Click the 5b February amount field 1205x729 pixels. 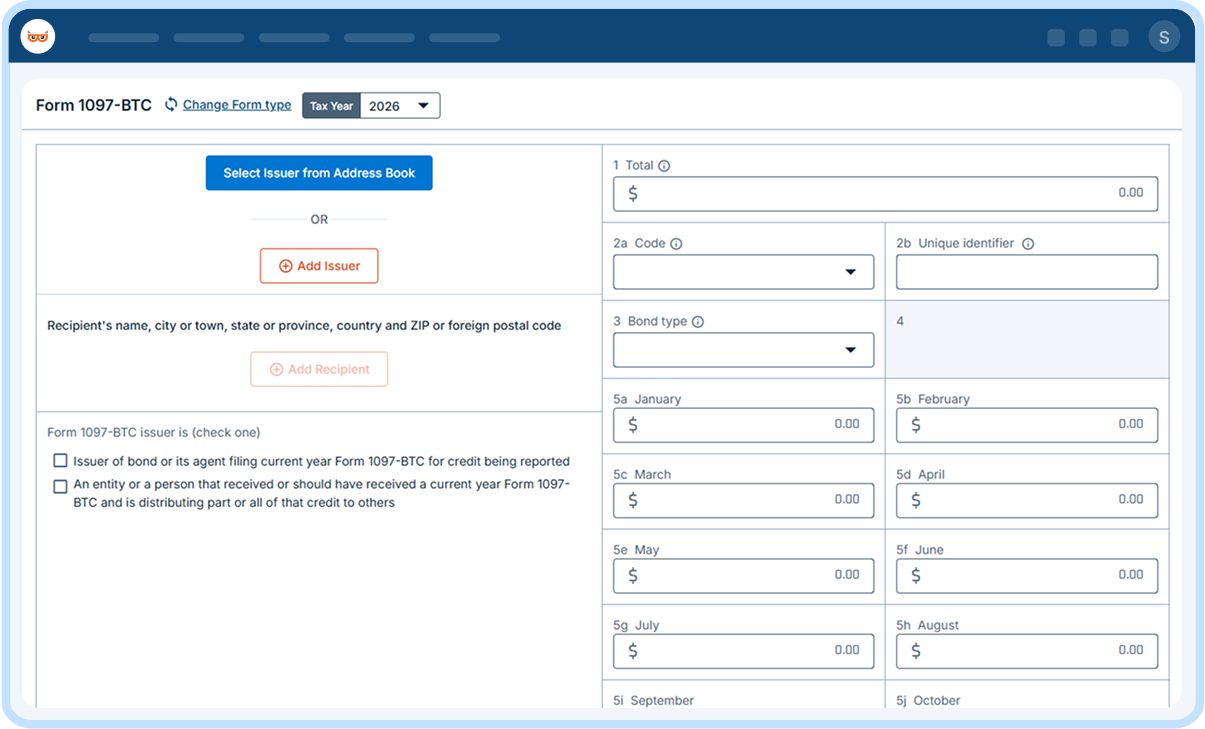[x=1027, y=425]
